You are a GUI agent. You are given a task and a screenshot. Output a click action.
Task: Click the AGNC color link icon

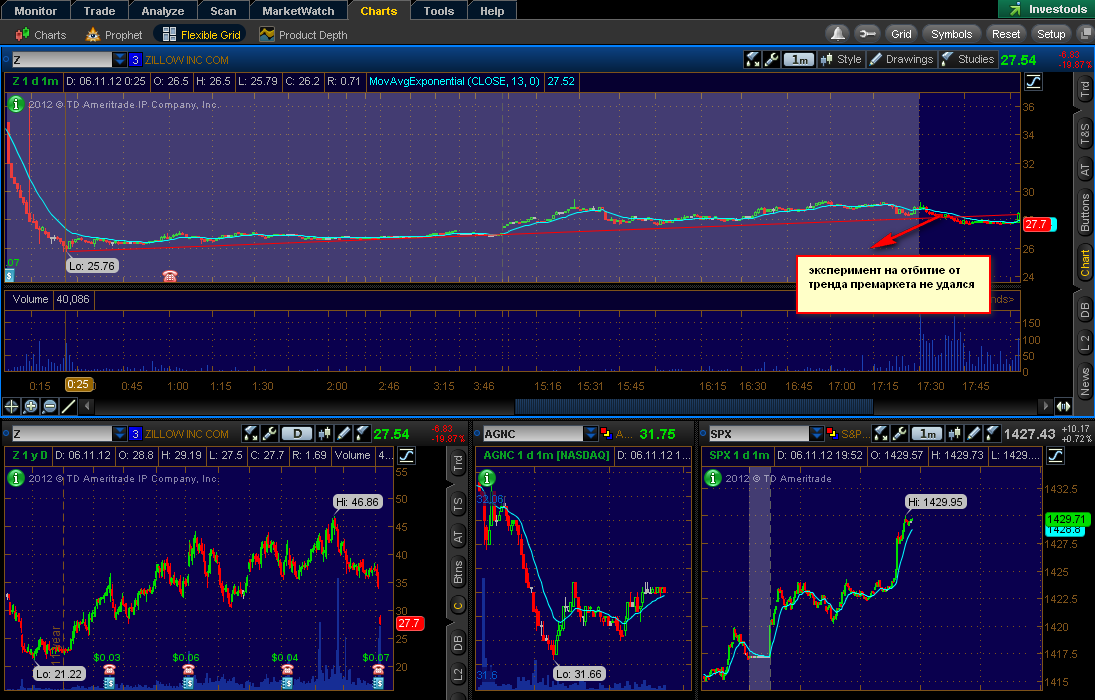click(605, 434)
